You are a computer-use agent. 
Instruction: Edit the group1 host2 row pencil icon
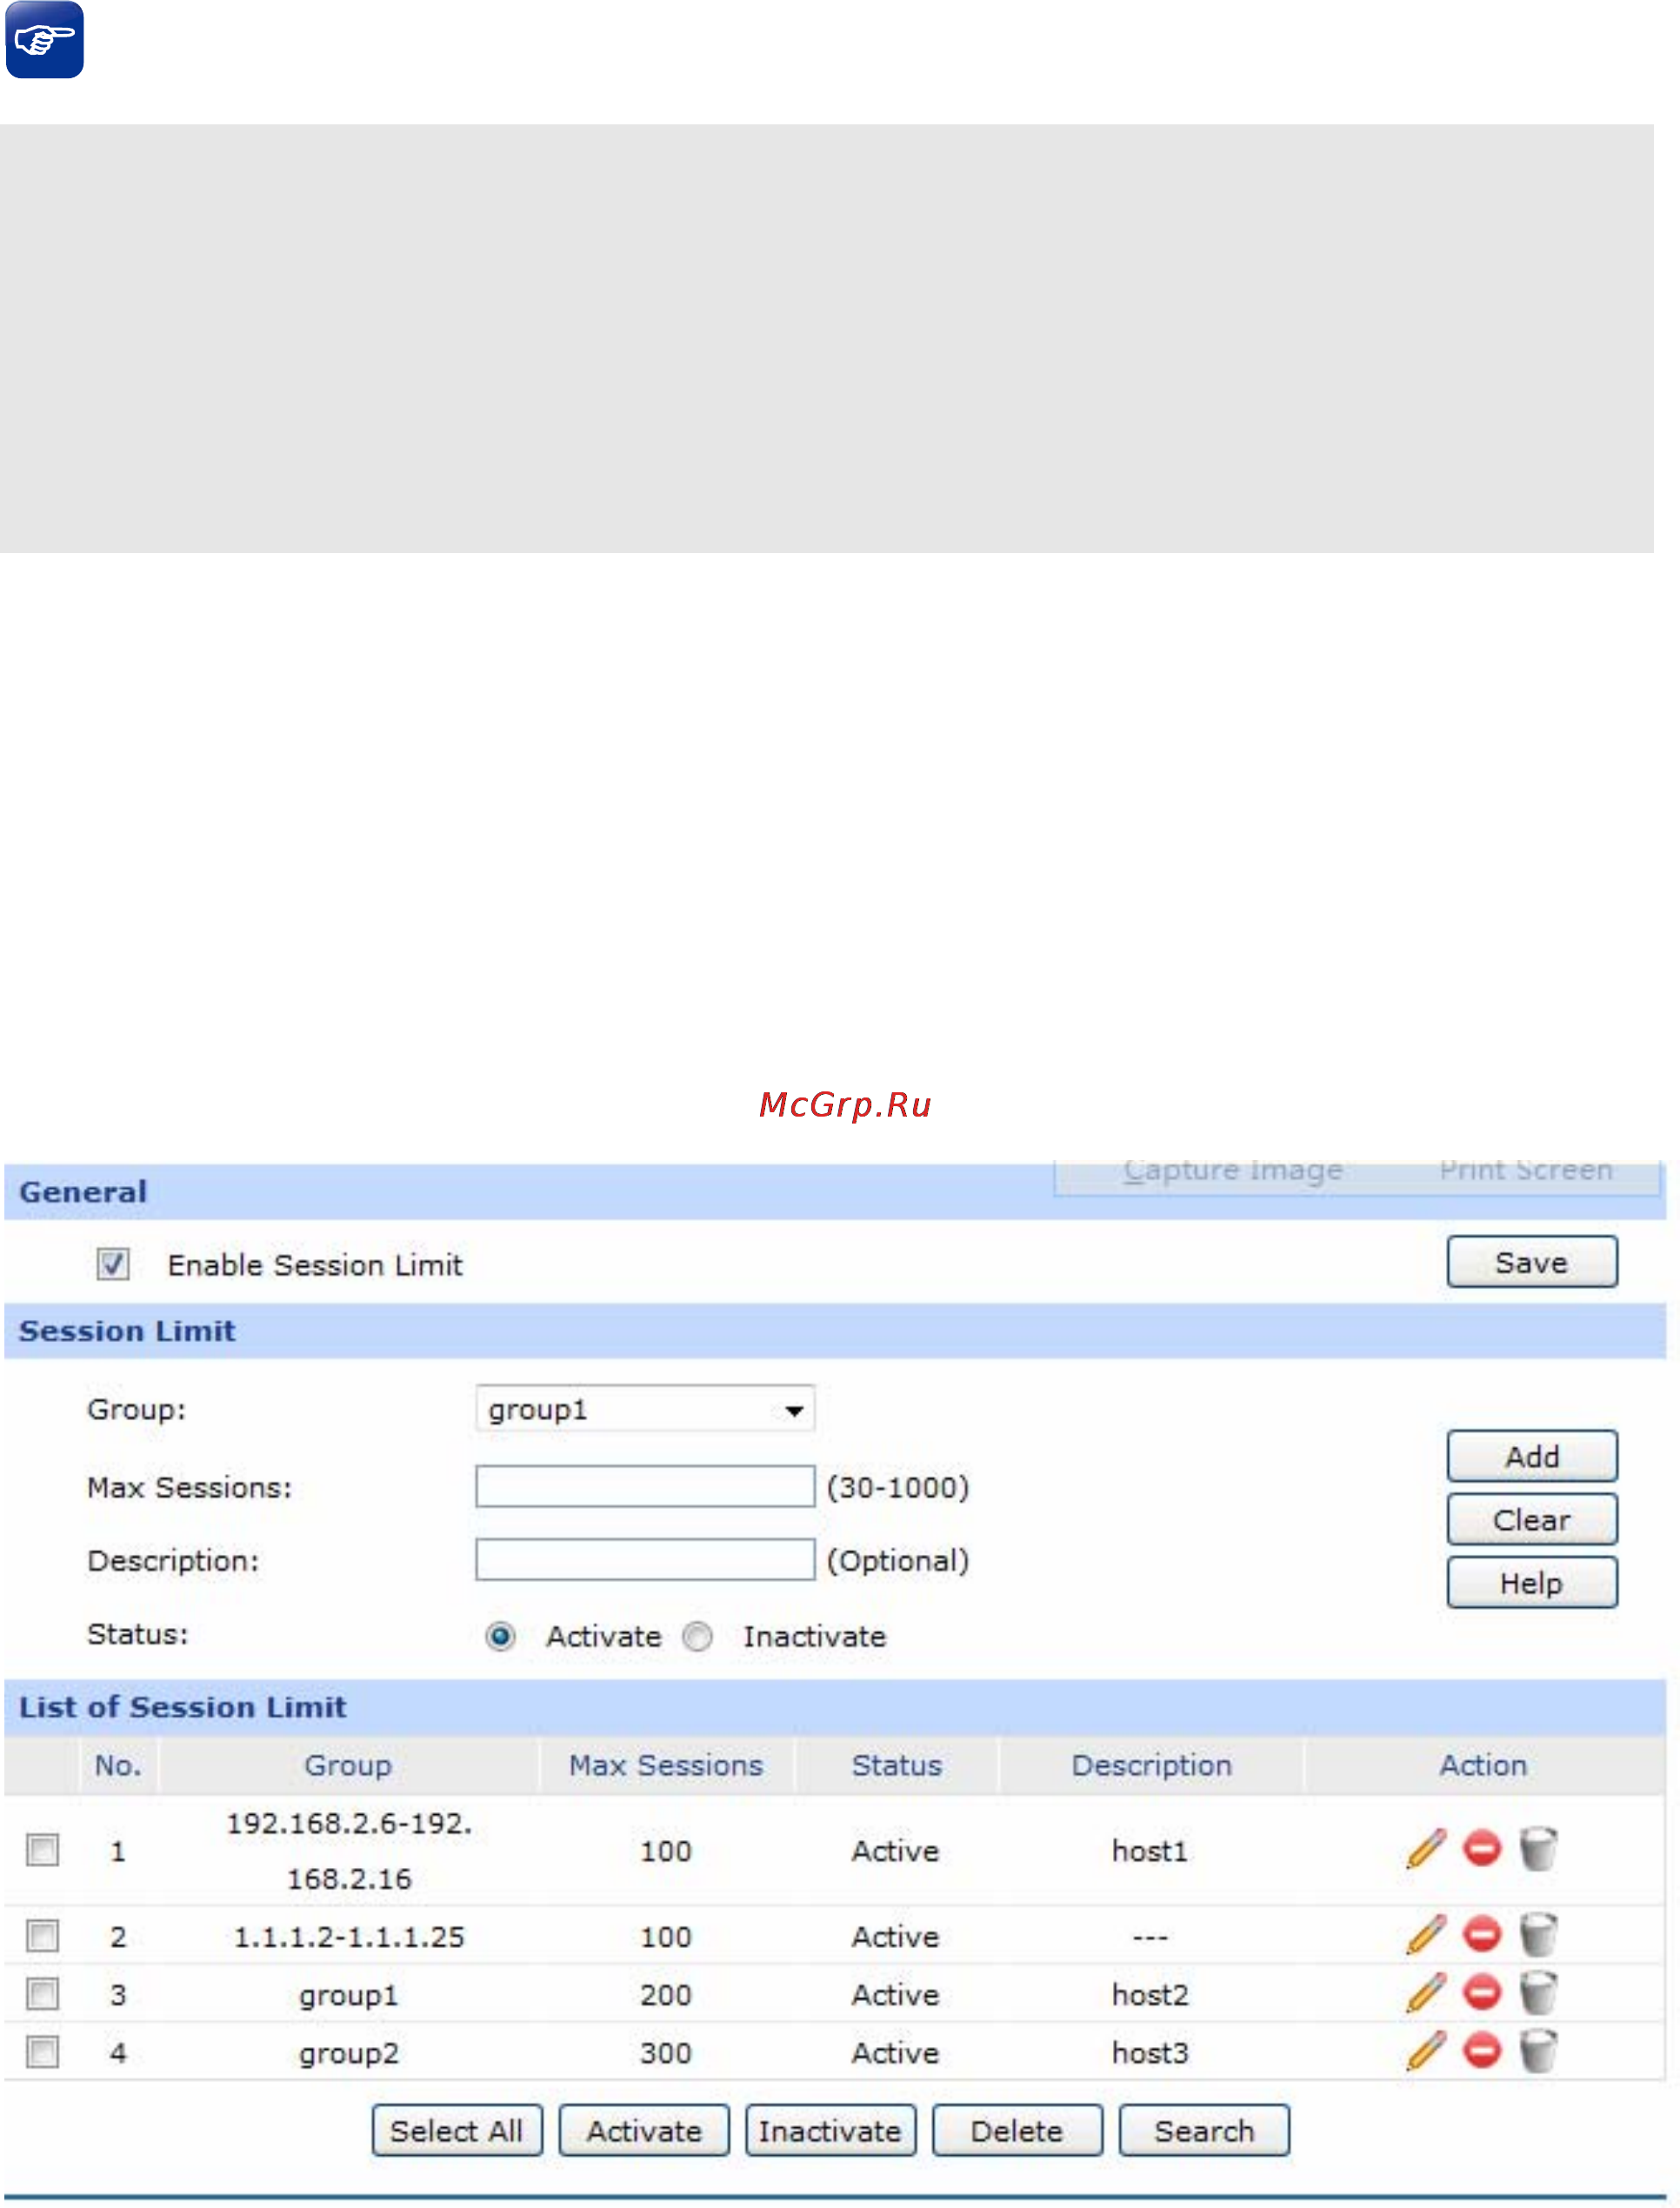(x=1426, y=1993)
